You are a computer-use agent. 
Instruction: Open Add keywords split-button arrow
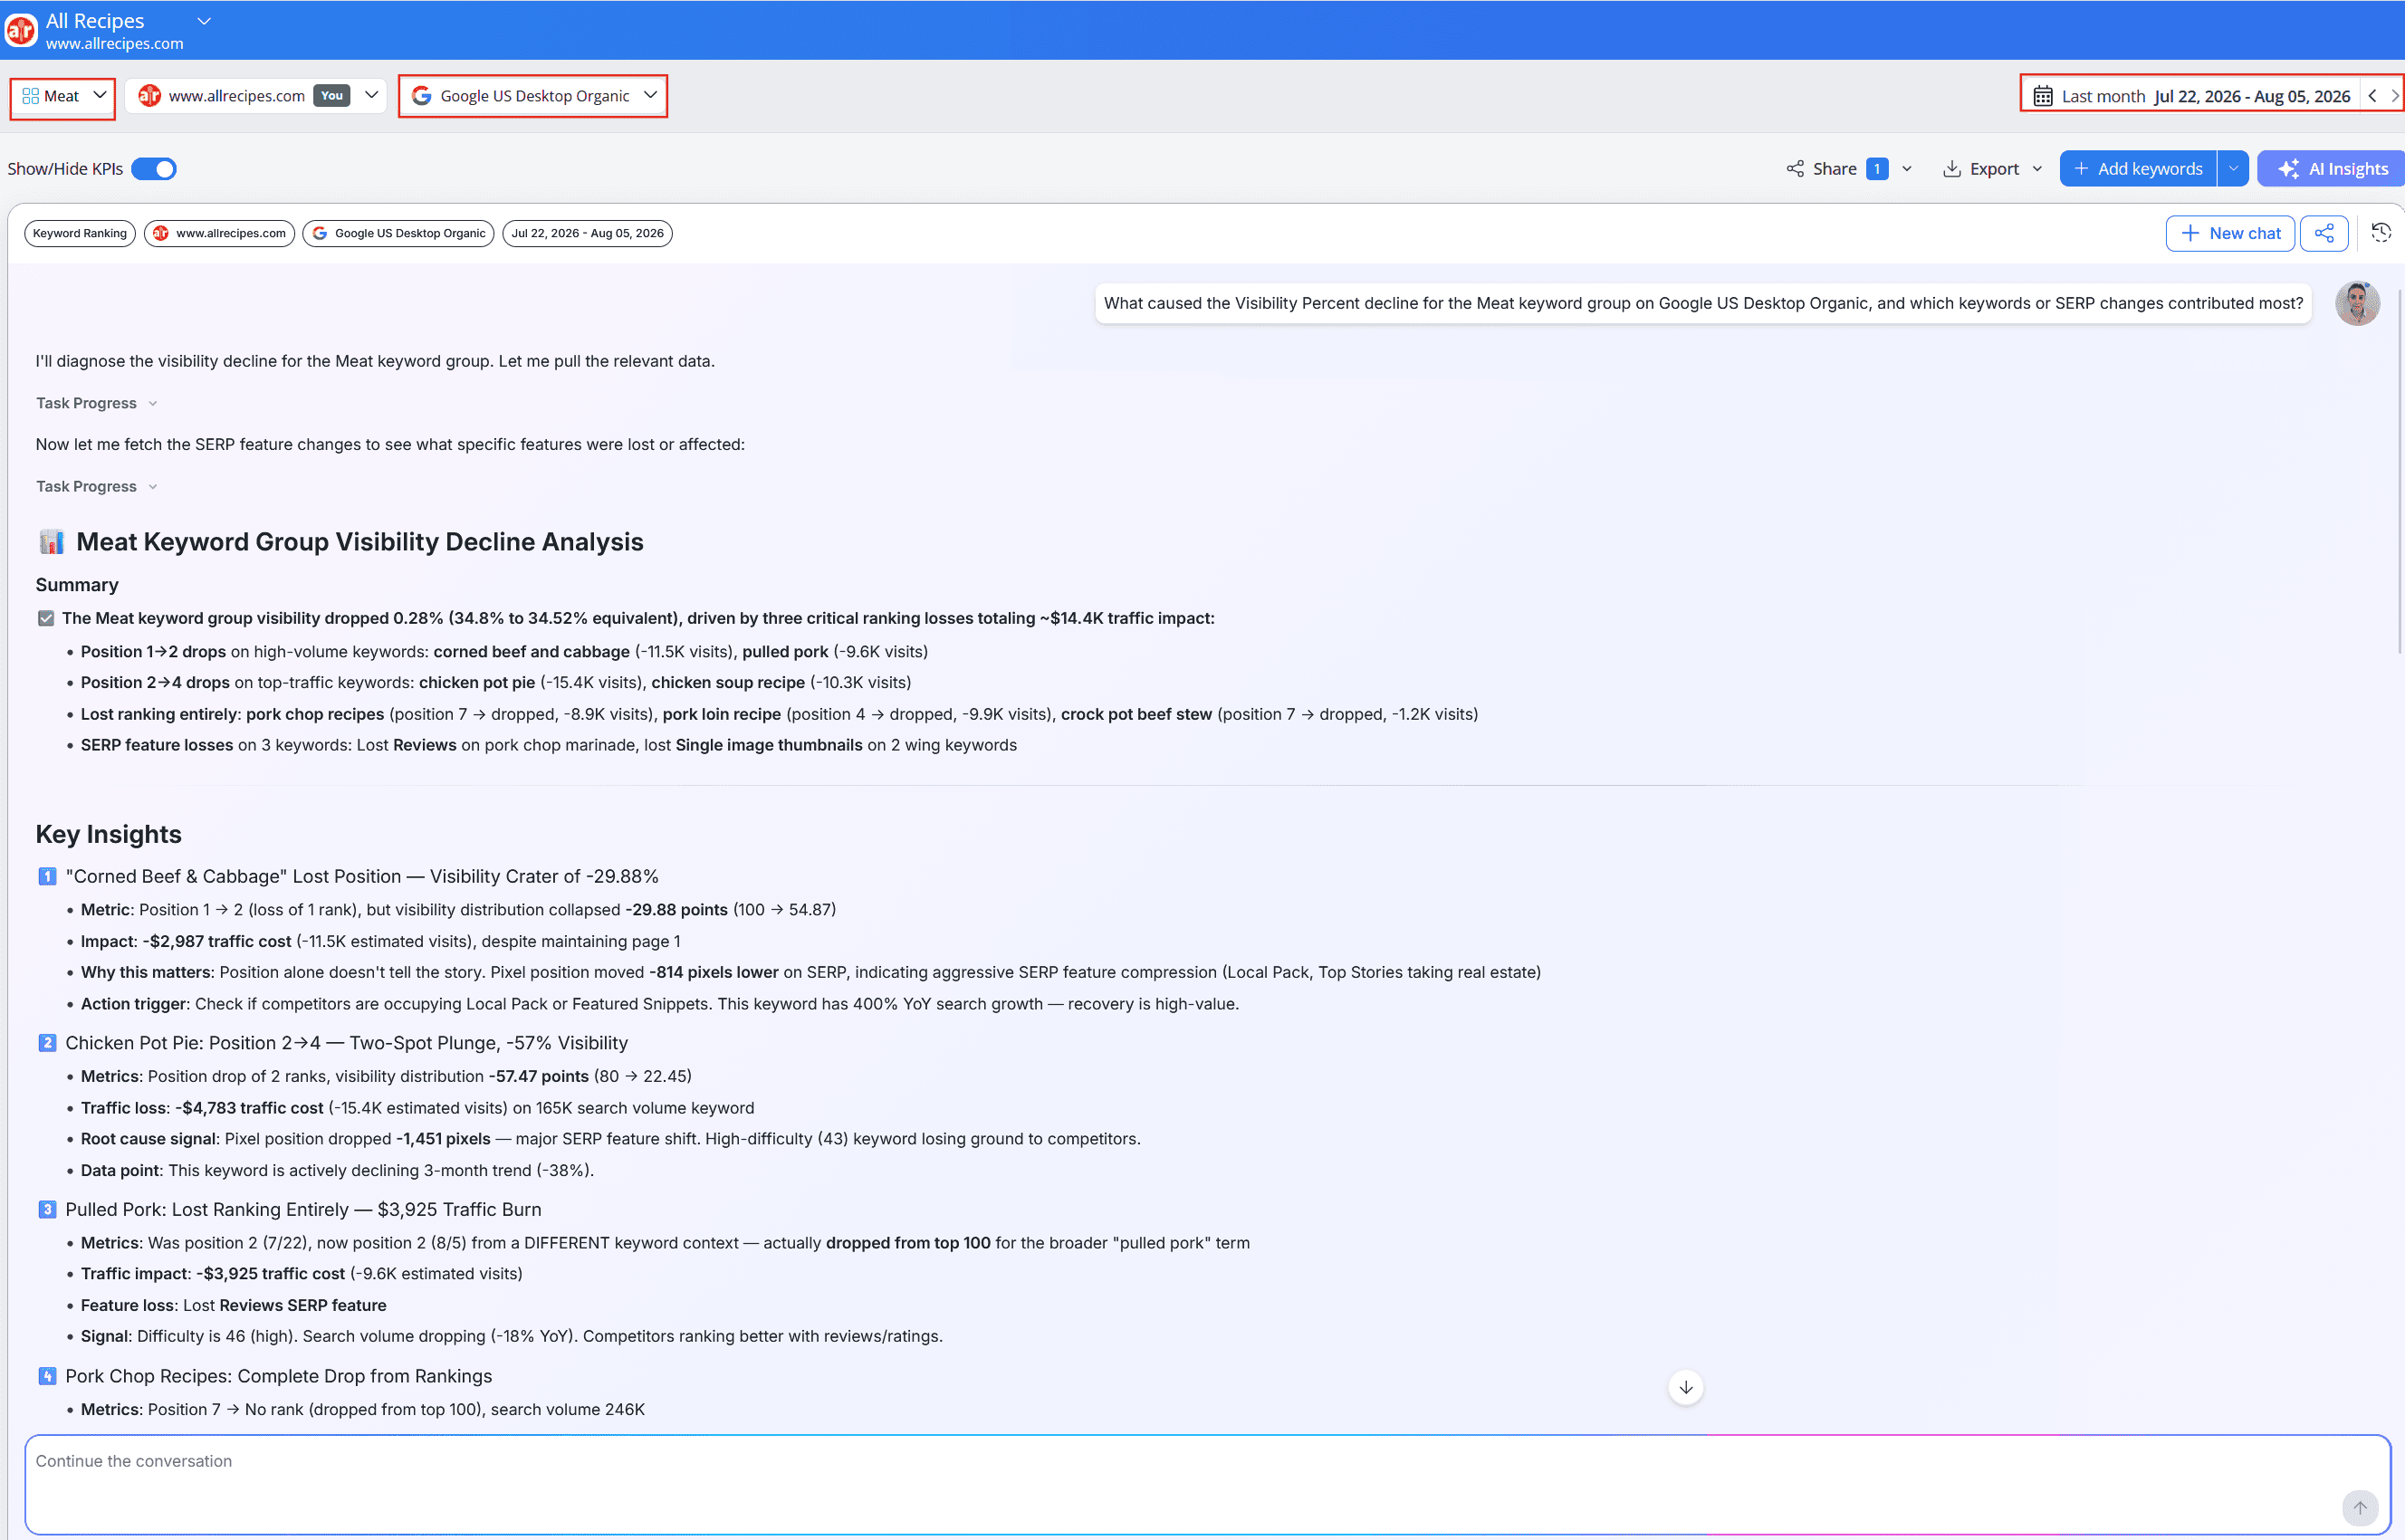pyautogui.click(x=2233, y=169)
